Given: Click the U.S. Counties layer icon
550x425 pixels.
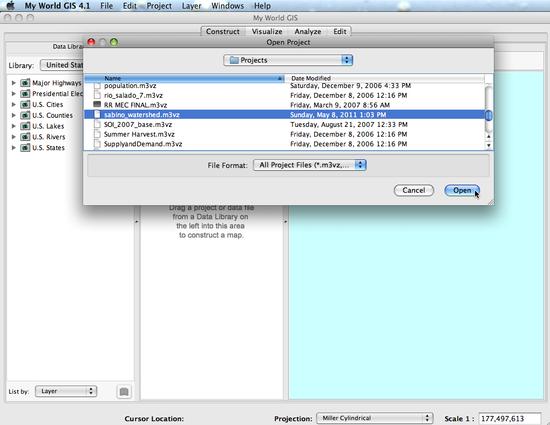Looking at the screenshot, I should tap(25, 115).
